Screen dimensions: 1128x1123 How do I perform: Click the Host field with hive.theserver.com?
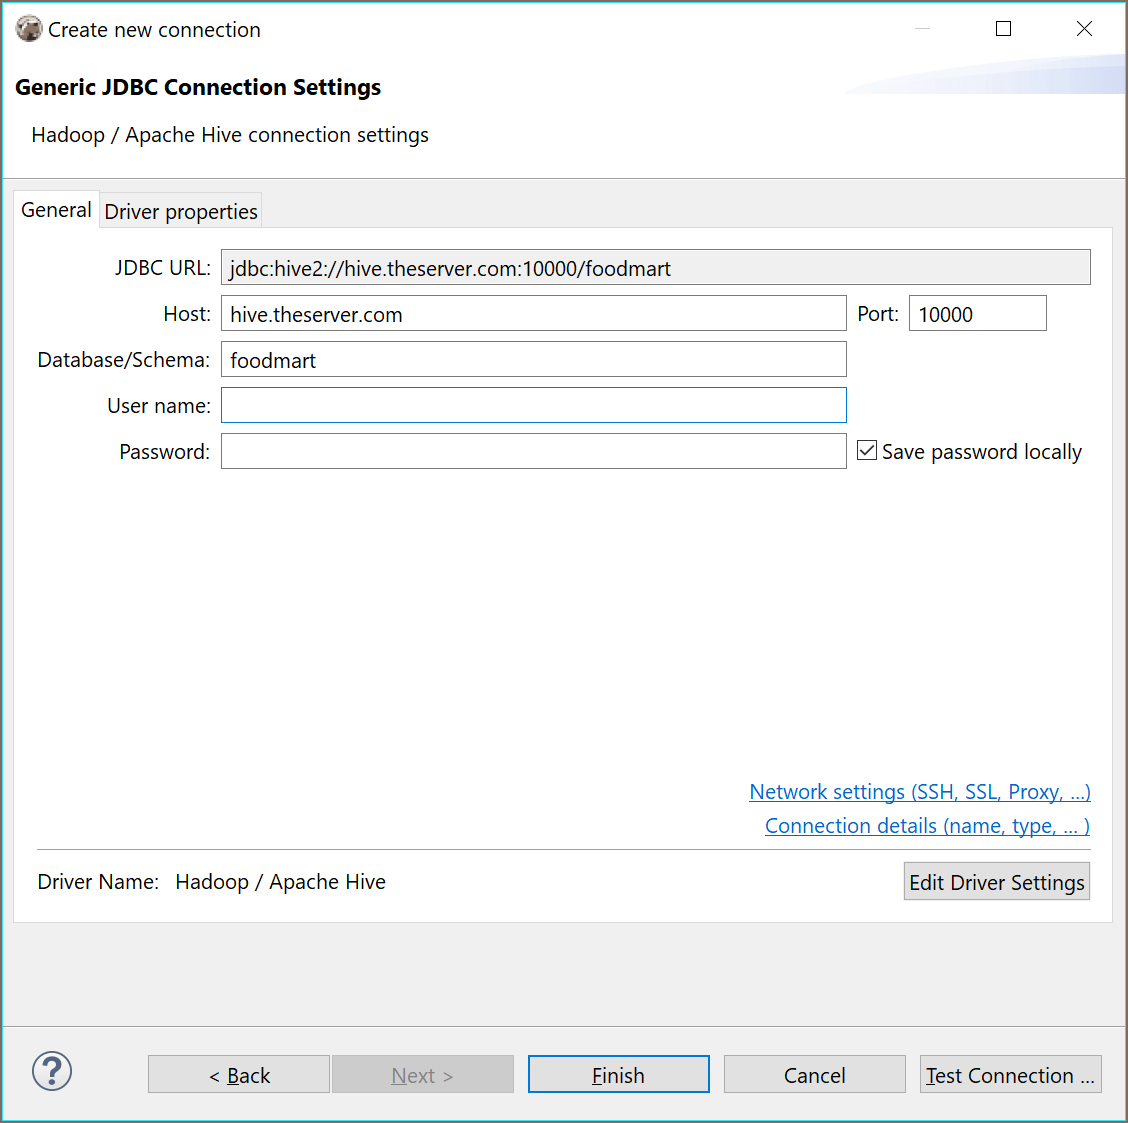(533, 314)
